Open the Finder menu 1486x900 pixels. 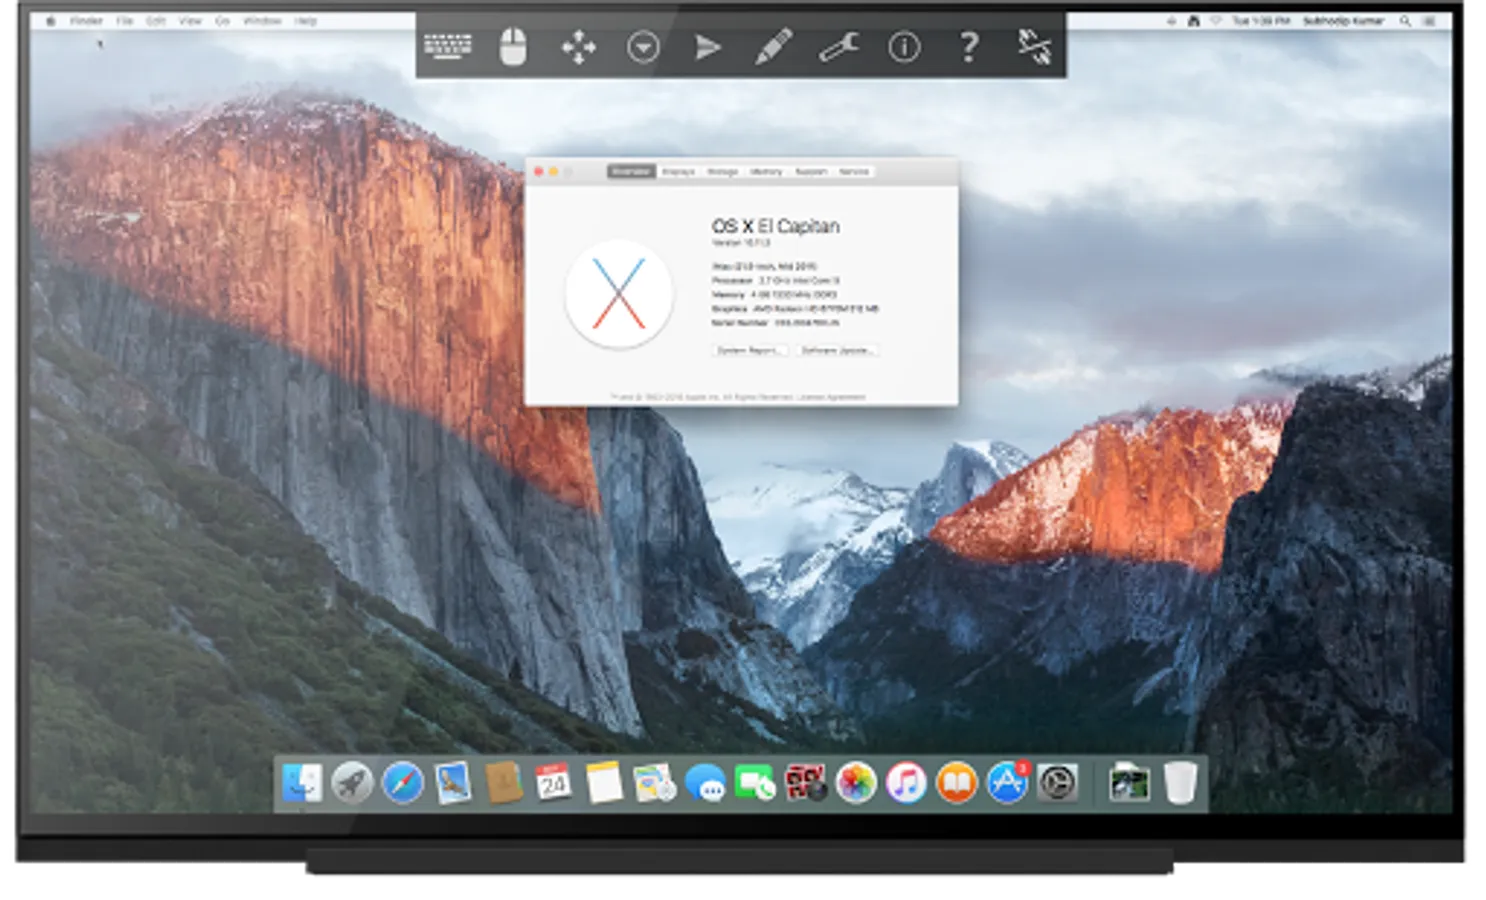click(x=86, y=20)
